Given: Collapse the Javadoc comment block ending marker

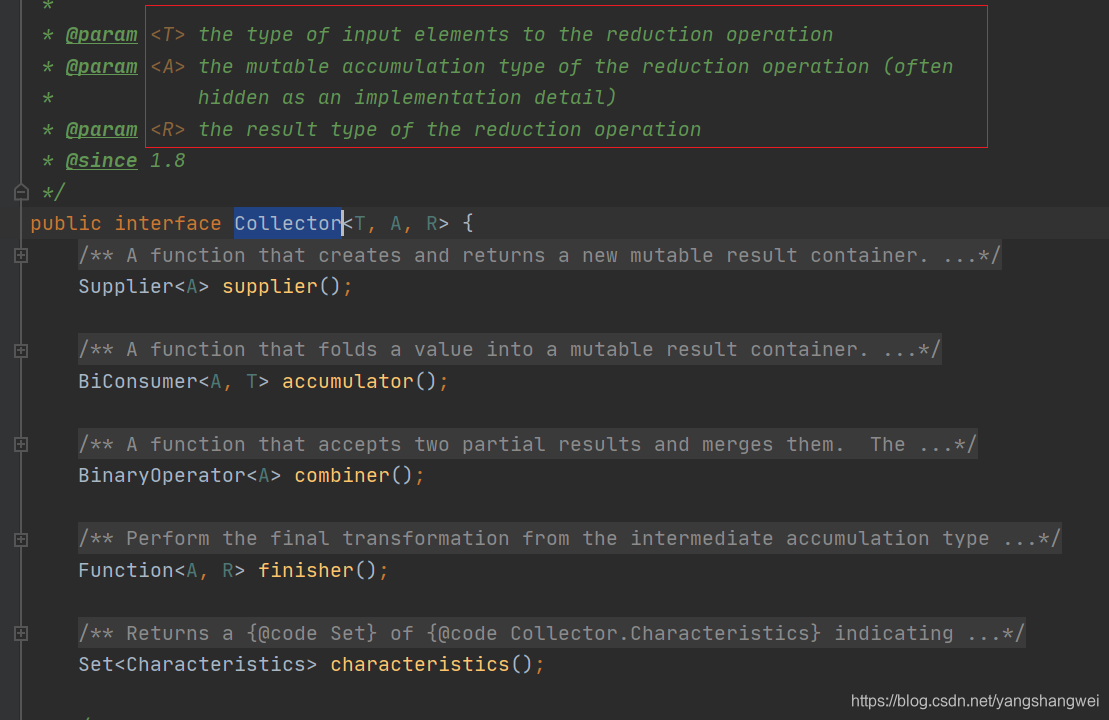Looking at the screenshot, I should click(21, 192).
